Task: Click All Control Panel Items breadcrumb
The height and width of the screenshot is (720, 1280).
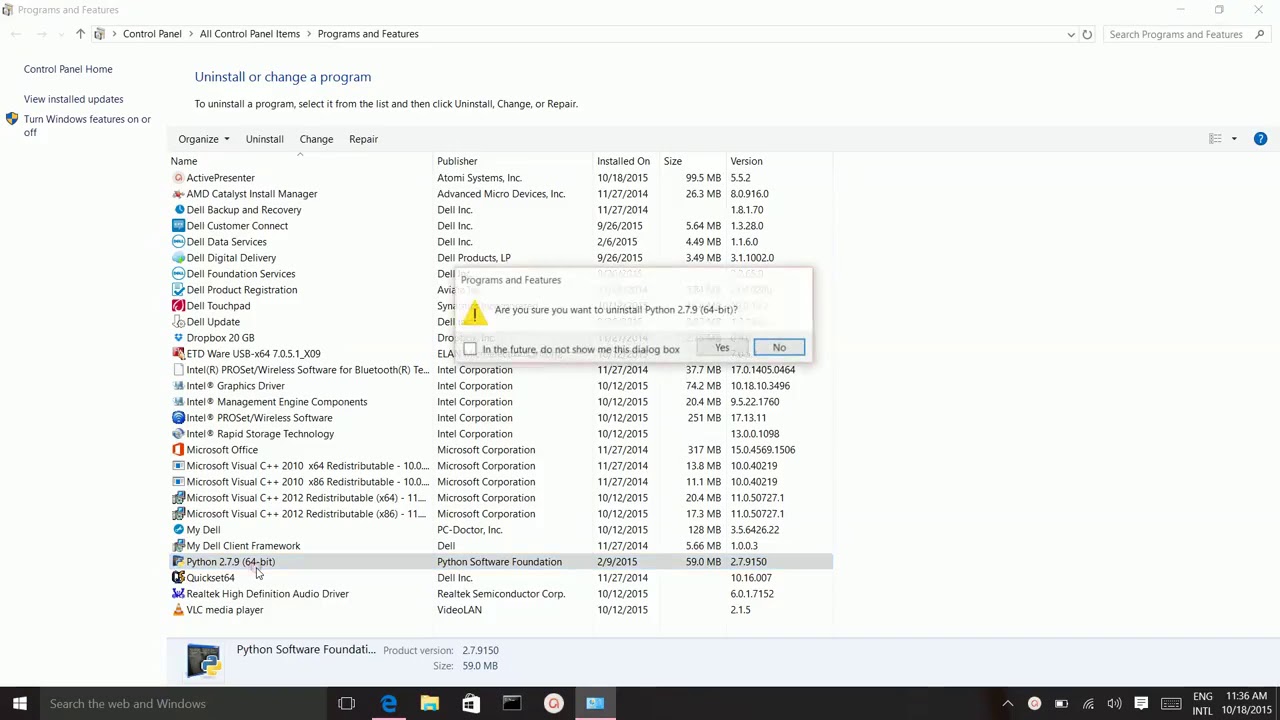Action: coord(250,34)
